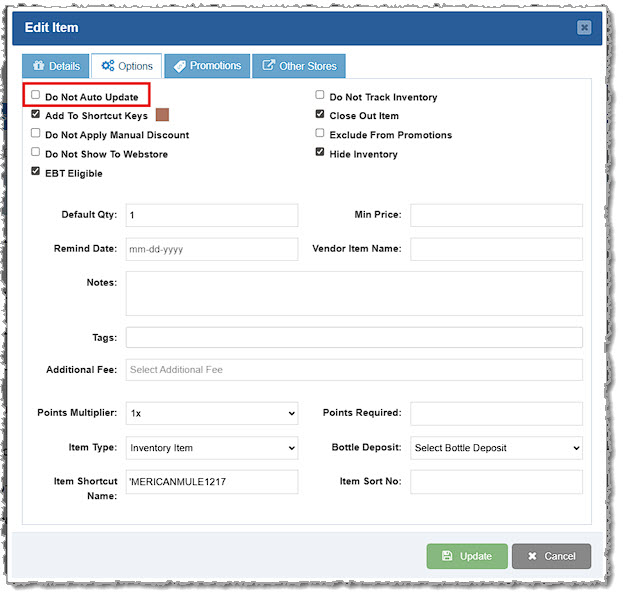The width and height of the screenshot is (623, 600).
Task: Uncheck Add To Shortcut Keys
Action: tap(35, 114)
